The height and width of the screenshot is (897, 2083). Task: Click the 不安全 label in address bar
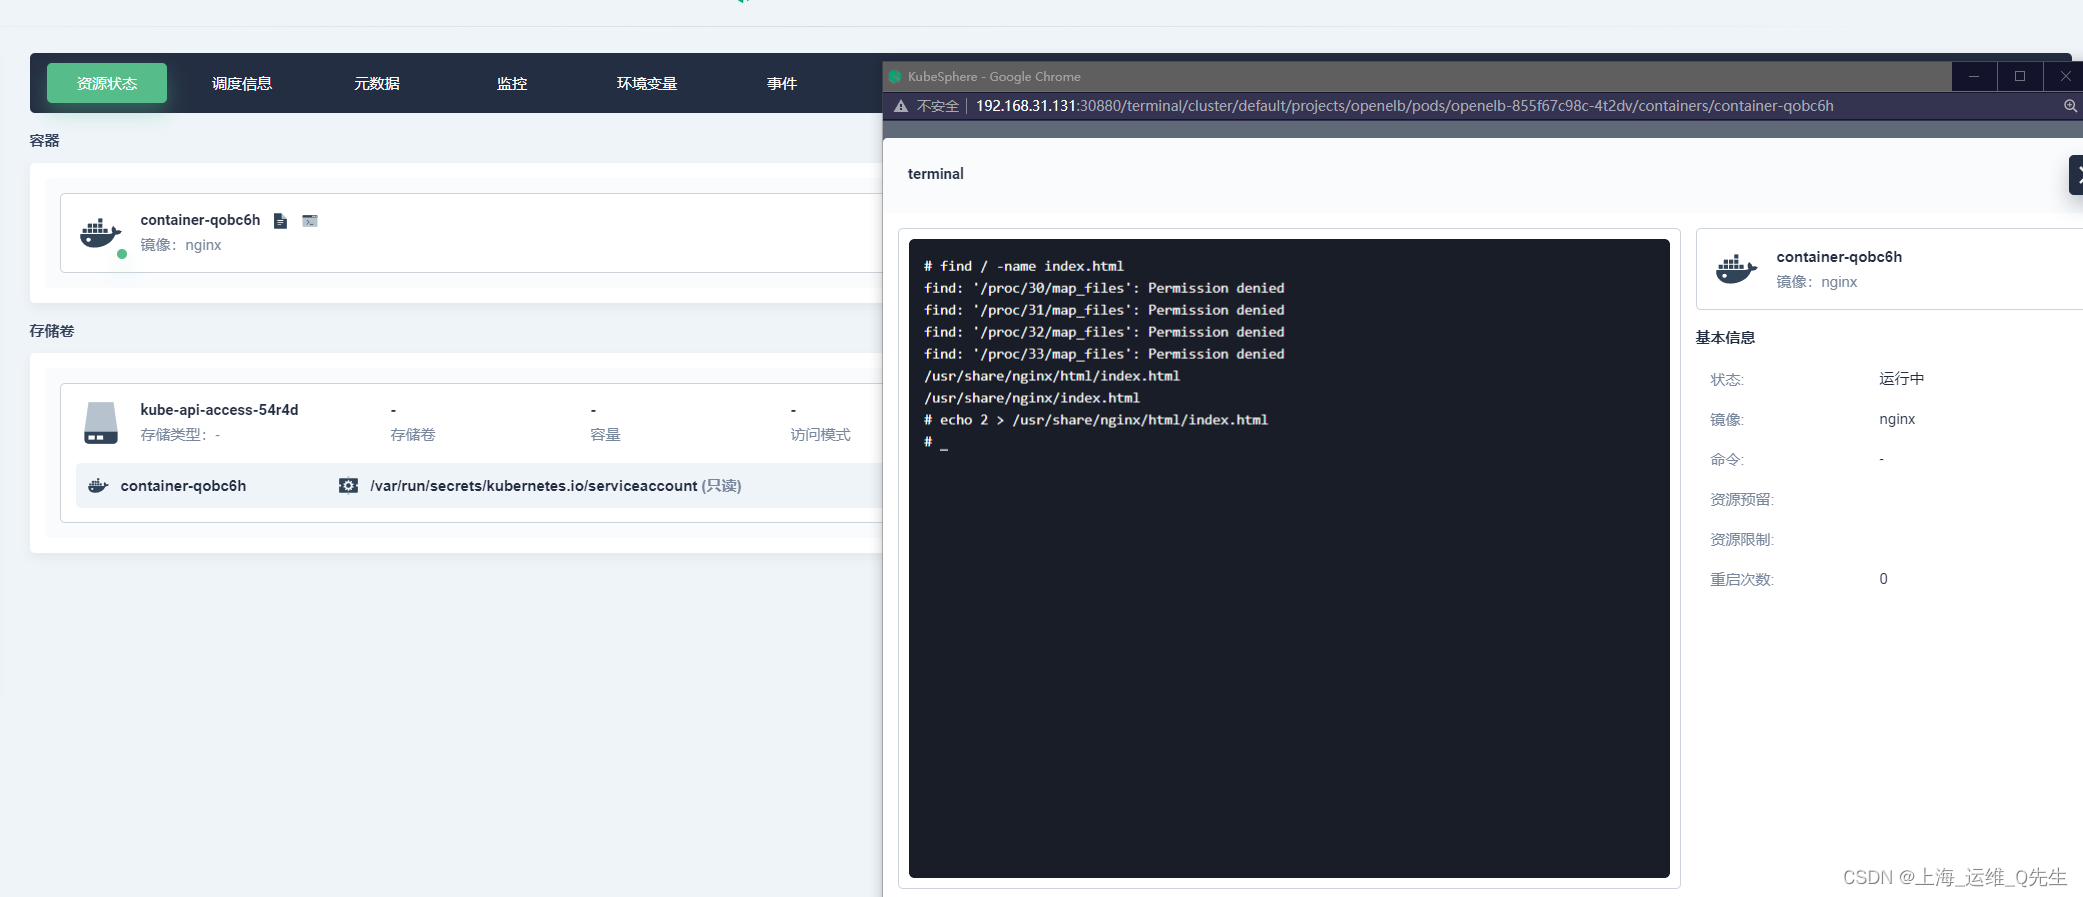click(937, 106)
